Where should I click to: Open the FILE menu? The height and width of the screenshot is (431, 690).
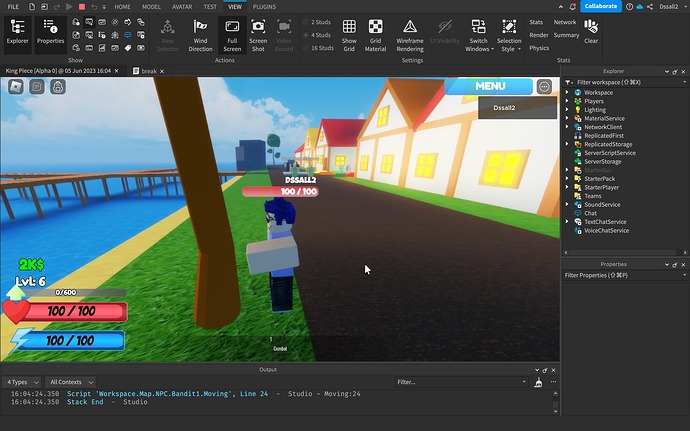click(x=13, y=7)
